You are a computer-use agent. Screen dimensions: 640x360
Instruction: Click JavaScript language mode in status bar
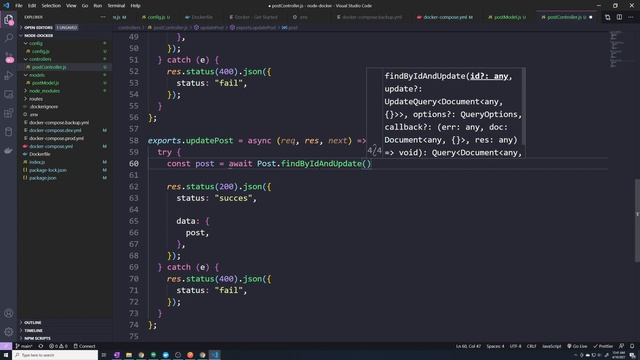click(551, 346)
